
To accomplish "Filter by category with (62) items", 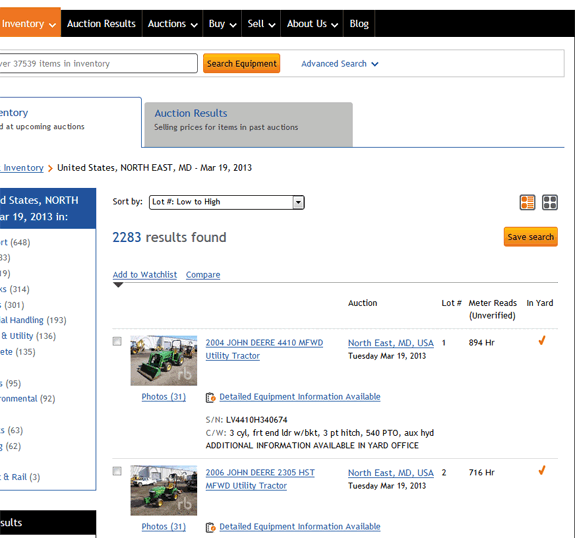I will click(11, 446).
